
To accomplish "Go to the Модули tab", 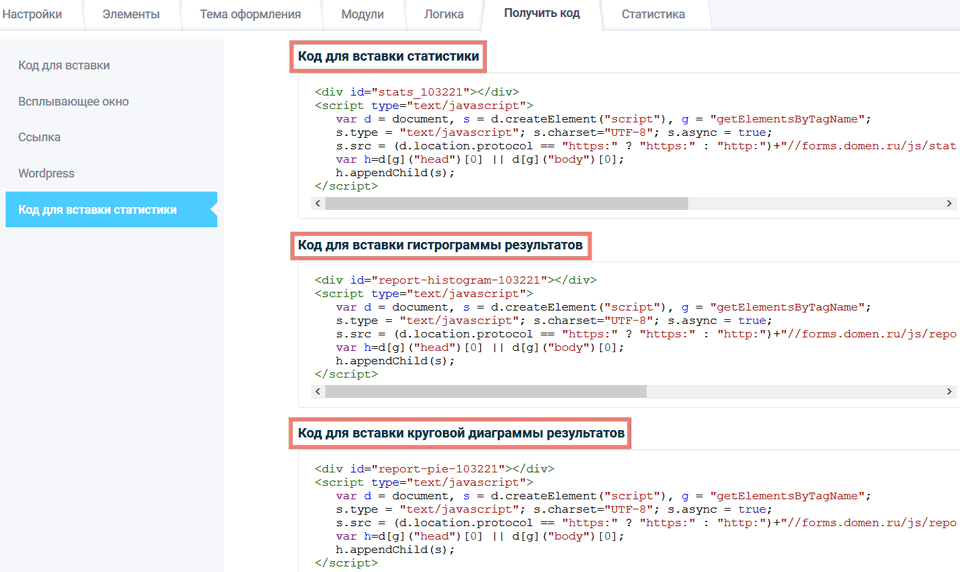I will (362, 15).
